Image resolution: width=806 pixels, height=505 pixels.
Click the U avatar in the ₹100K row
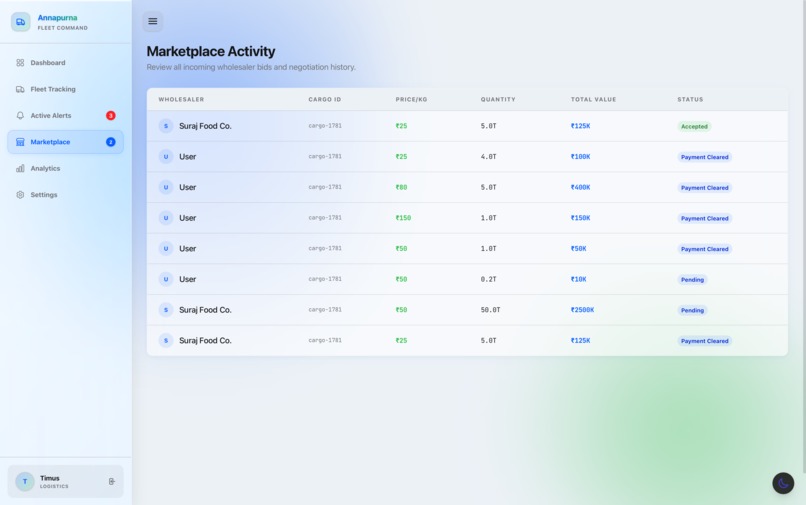click(x=166, y=156)
